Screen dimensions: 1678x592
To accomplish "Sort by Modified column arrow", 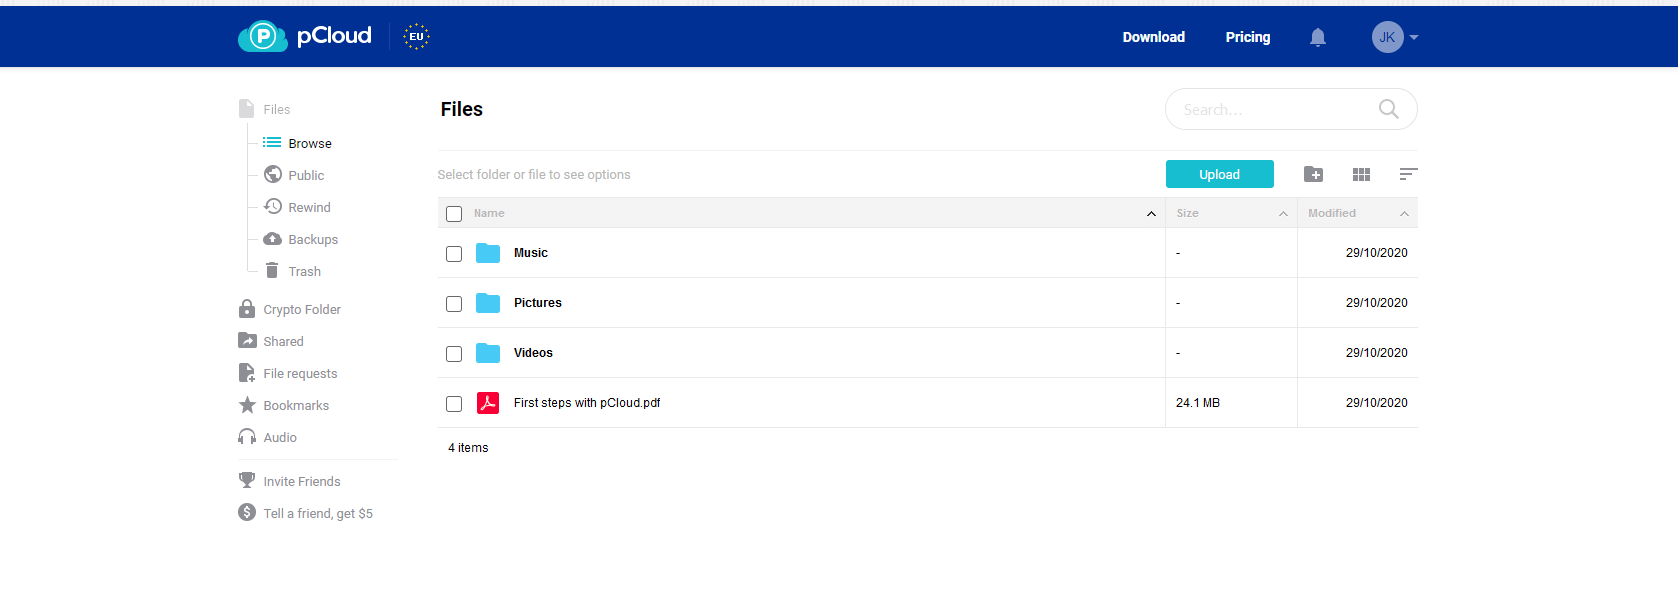I will pos(1404,213).
